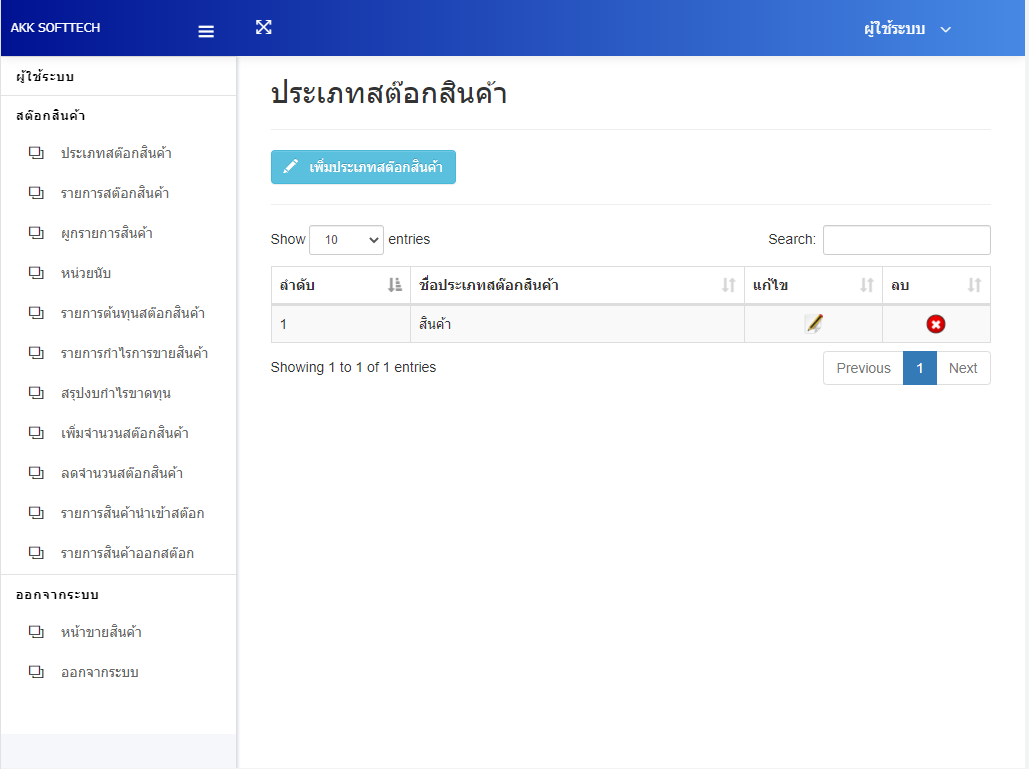Click the icon beside ออกจากระบบ menu item
Image resolution: width=1029 pixels, height=769 pixels.
[37, 672]
